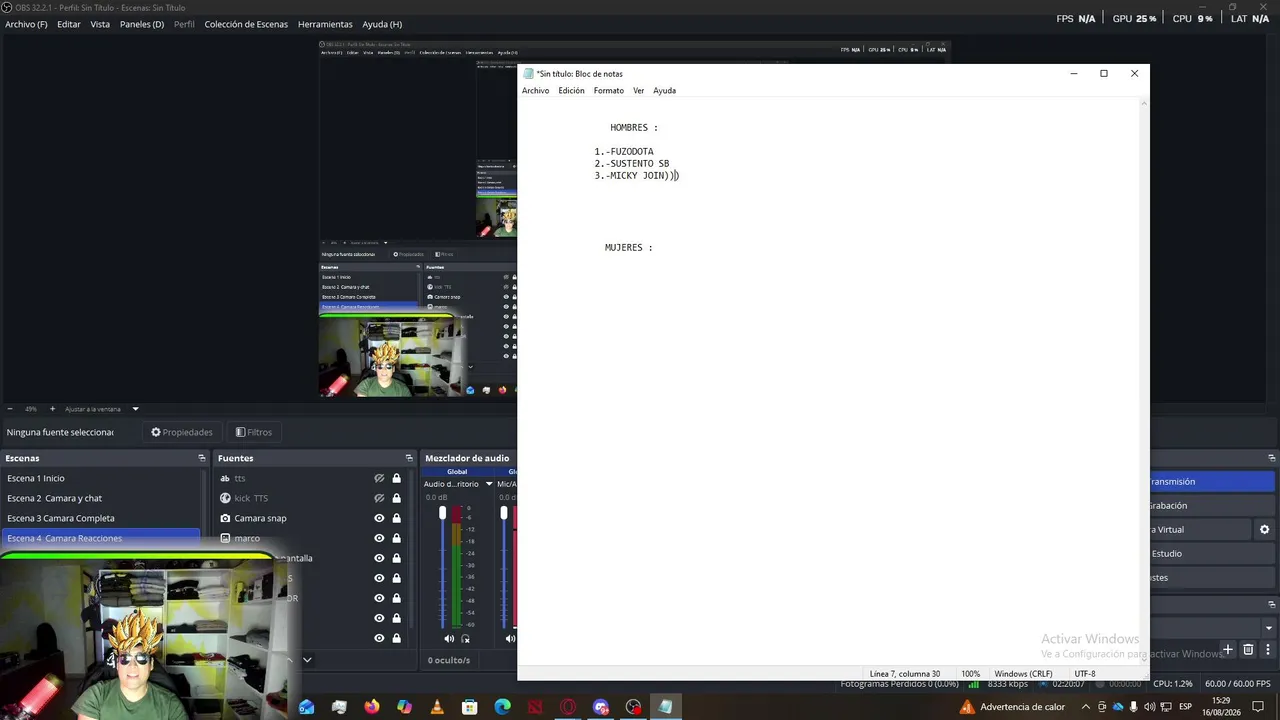Open the zoom level 100% in Notepad status bar
This screenshot has width=1280, height=720.
pos(971,674)
